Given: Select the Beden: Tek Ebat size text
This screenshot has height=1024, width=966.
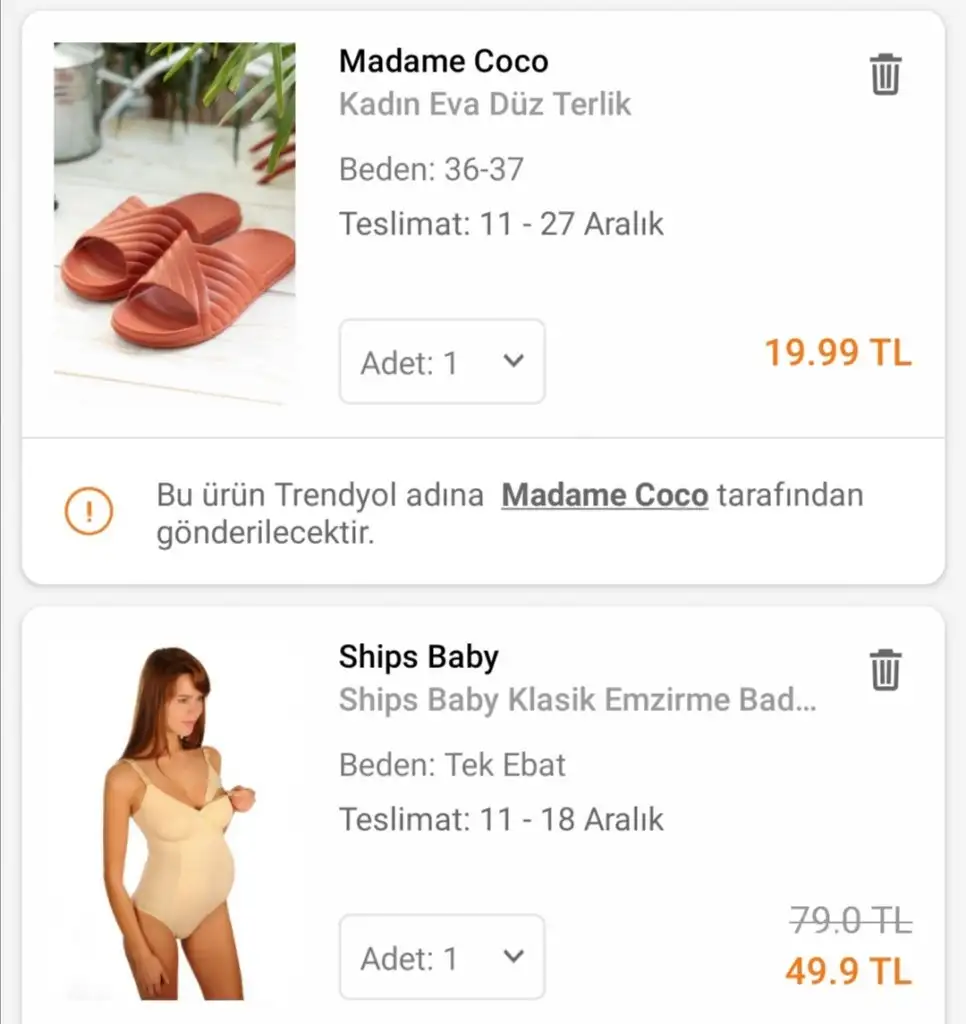Looking at the screenshot, I should [x=452, y=765].
